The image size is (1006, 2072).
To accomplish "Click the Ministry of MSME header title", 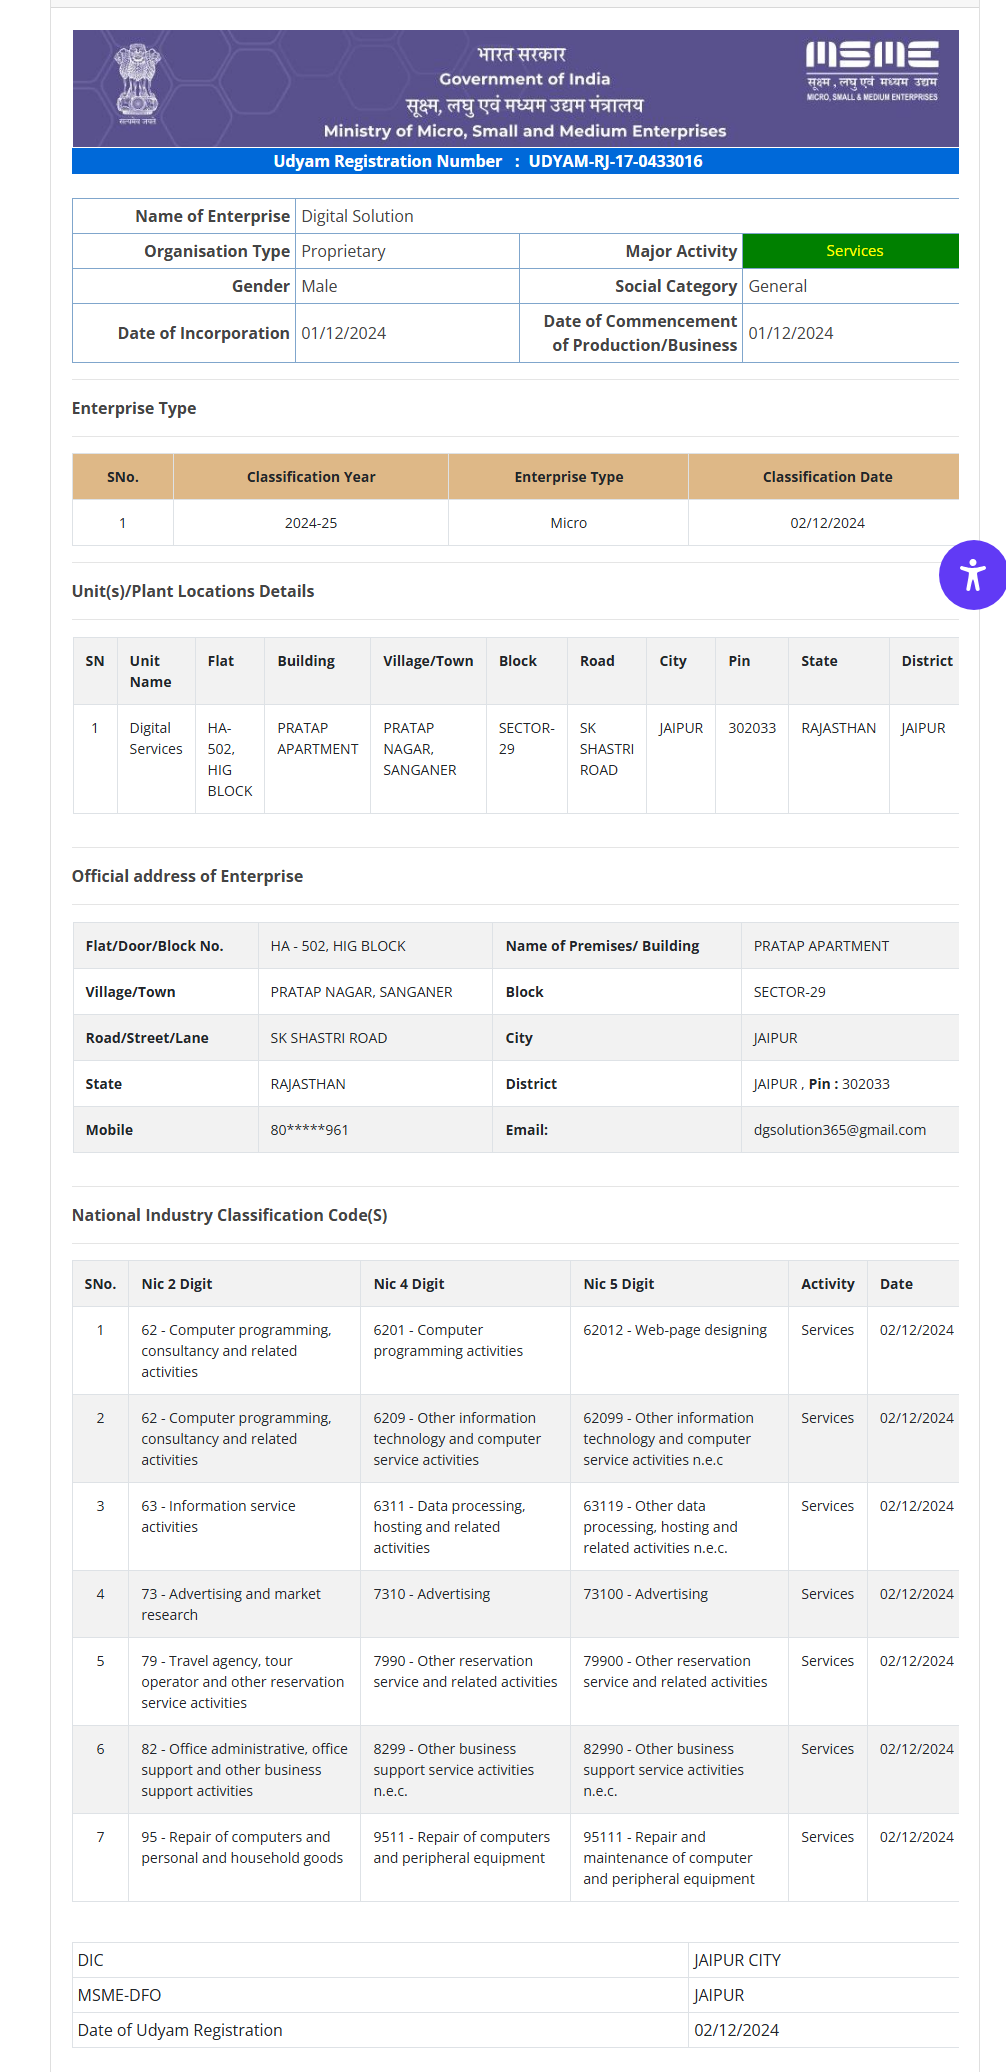I will pyautogui.click(x=524, y=131).
